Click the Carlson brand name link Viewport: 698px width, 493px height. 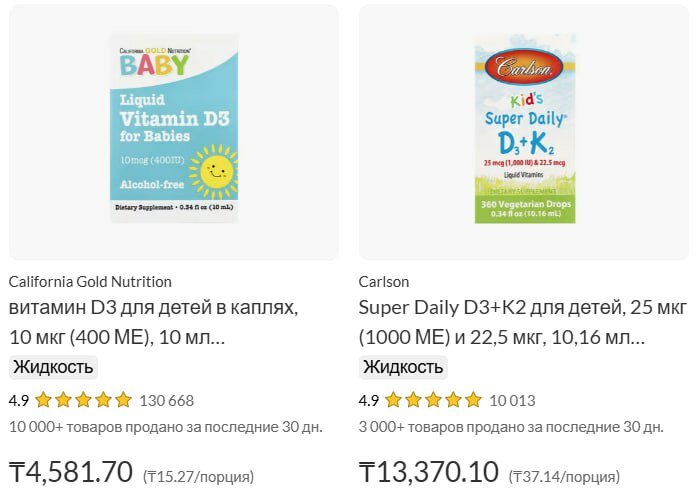(384, 281)
